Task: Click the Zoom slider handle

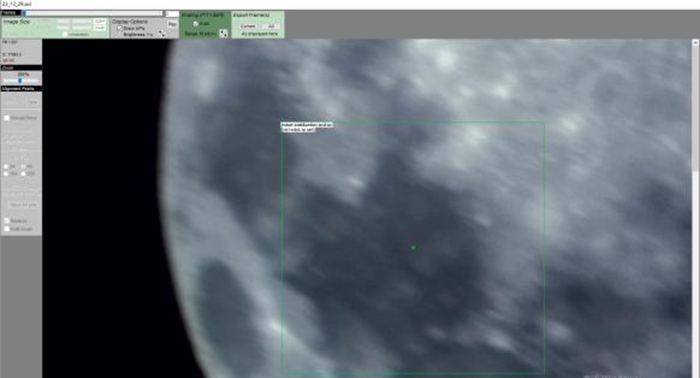Action: 20,80
